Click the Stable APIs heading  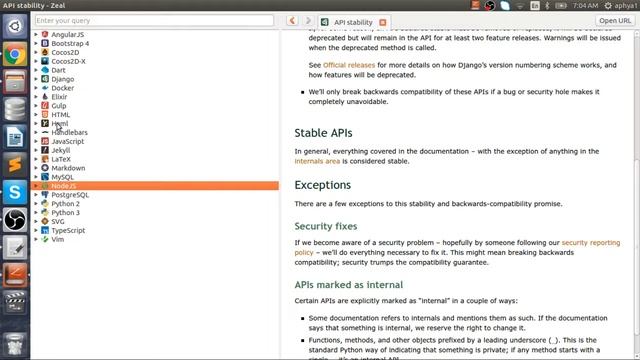coord(323,133)
